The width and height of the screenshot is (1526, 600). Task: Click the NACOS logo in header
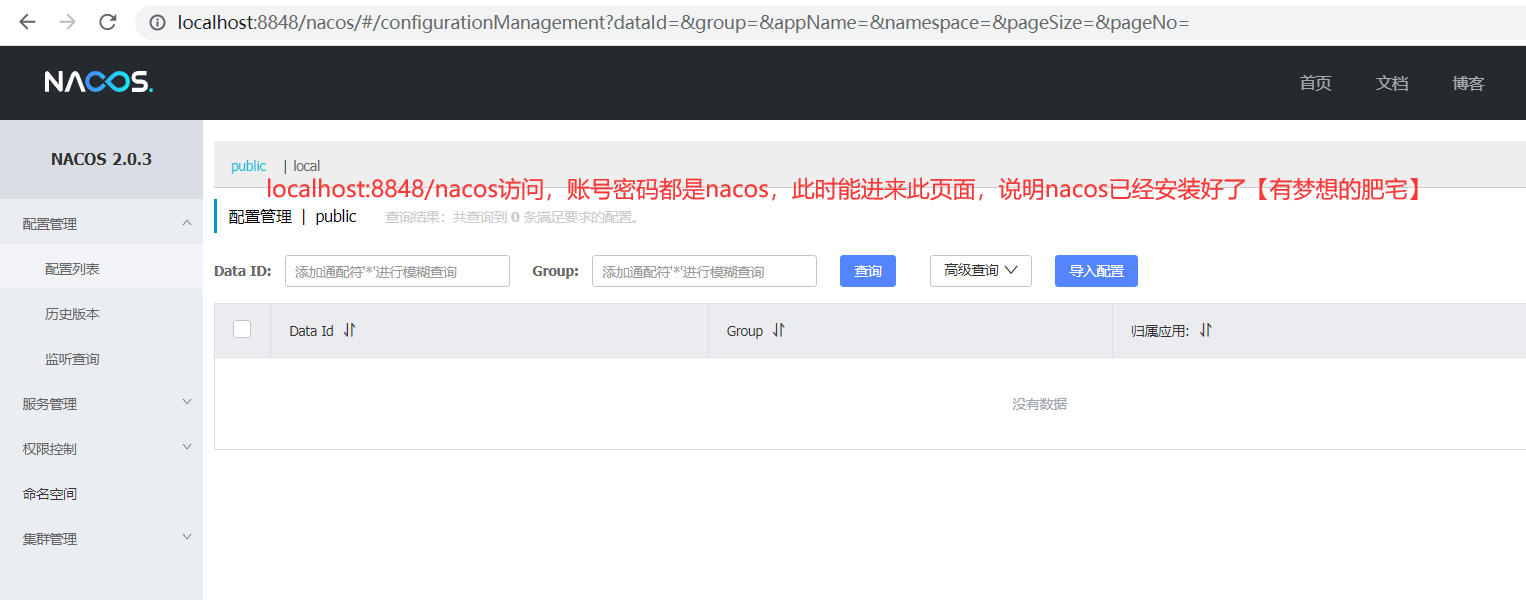click(x=98, y=82)
